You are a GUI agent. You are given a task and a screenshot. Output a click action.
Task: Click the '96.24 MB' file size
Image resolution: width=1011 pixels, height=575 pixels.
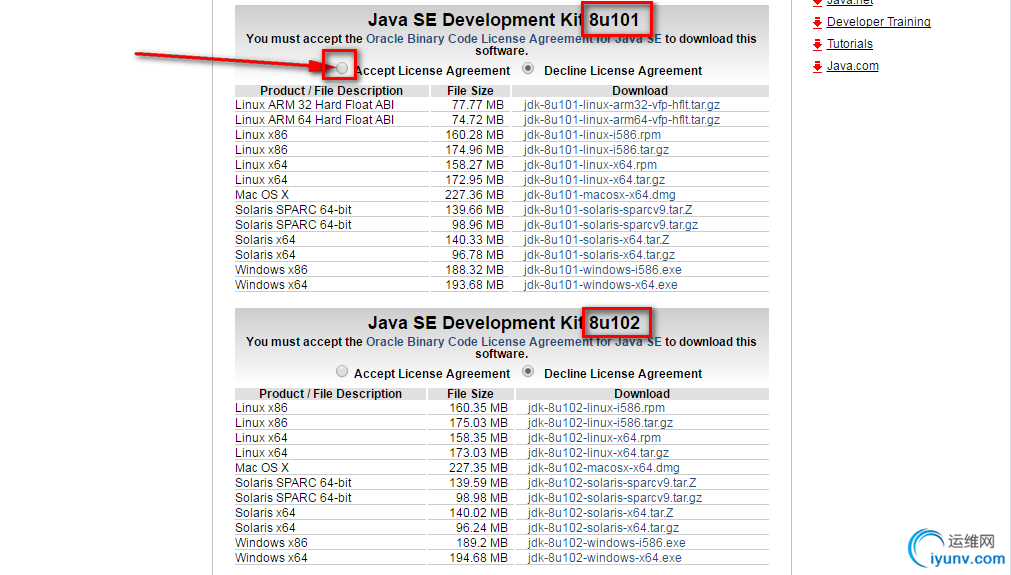(481, 527)
